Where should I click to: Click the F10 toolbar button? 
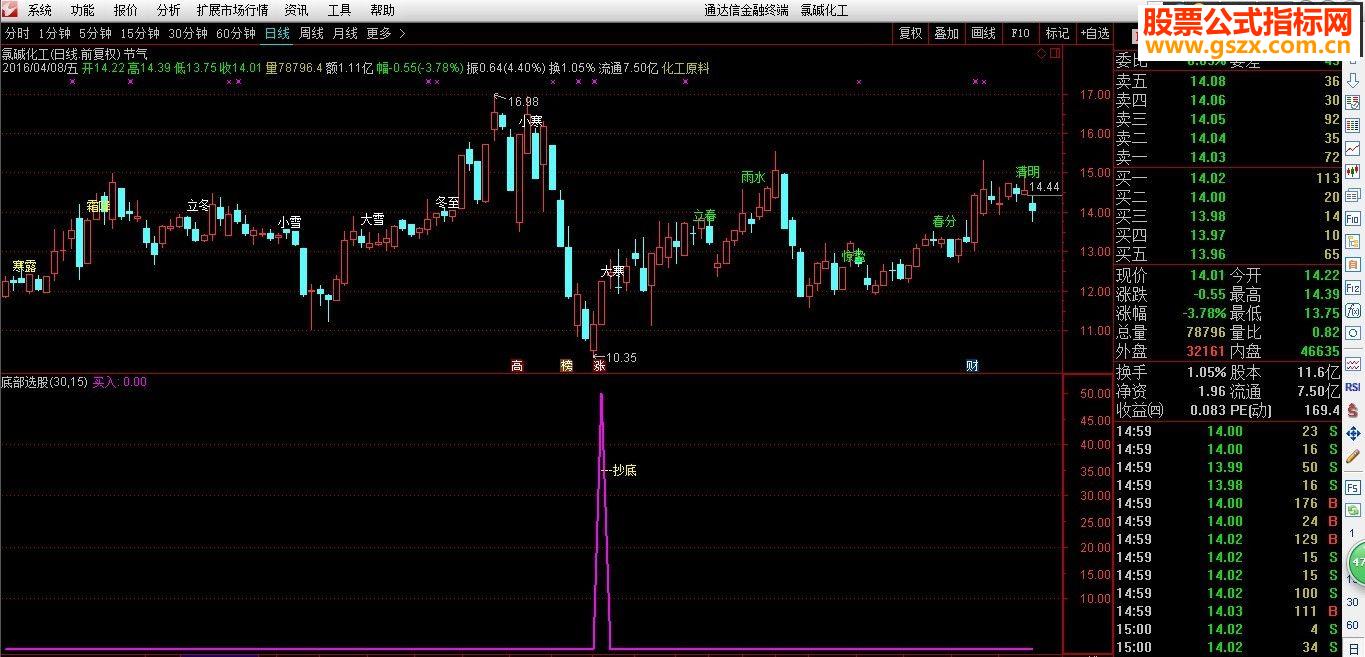point(1020,33)
